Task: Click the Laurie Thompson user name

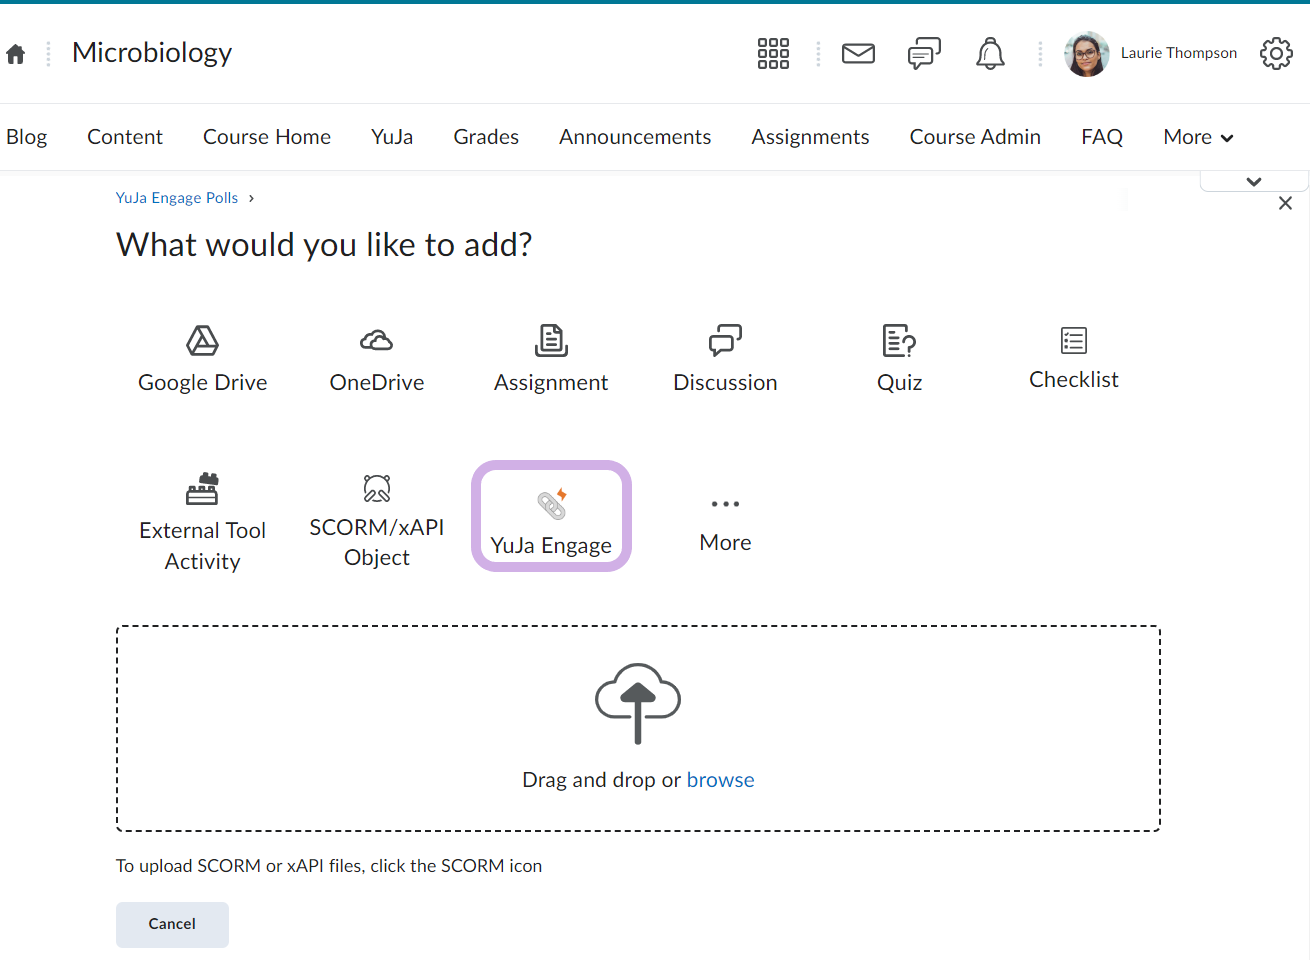Action: tap(1178, 53)
